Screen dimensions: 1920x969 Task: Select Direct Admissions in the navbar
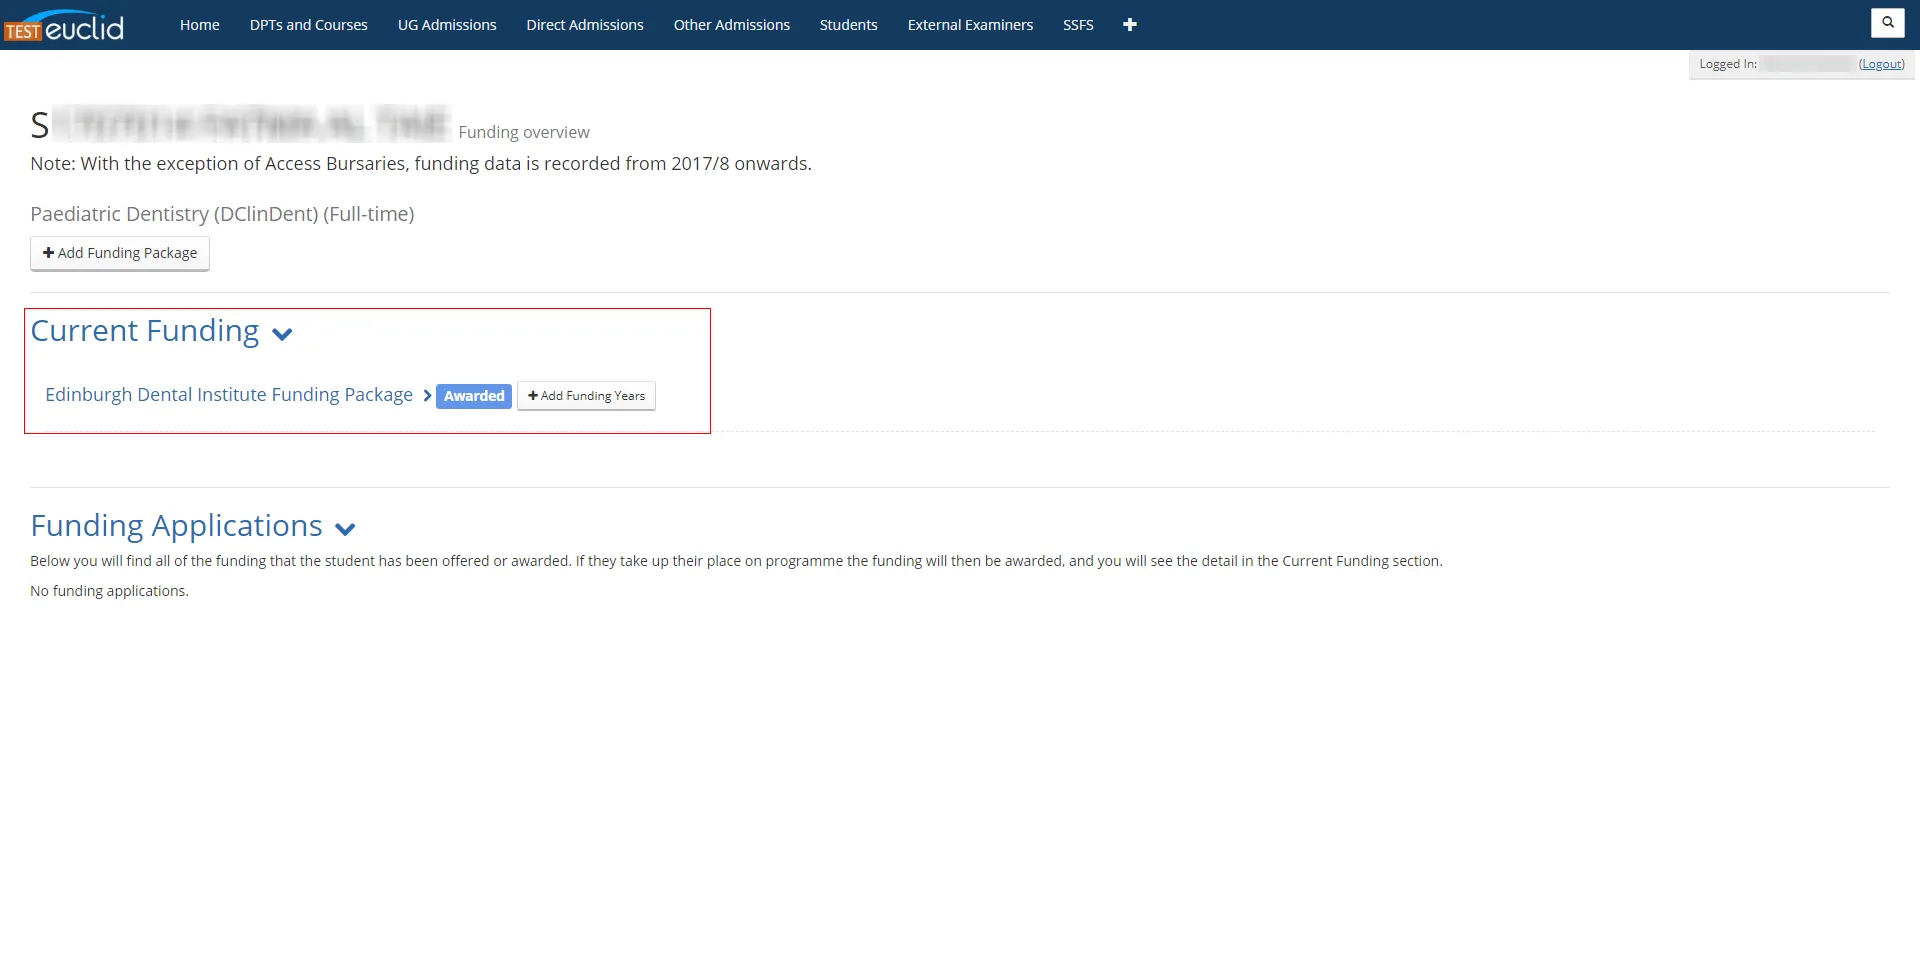coord(585,25)
